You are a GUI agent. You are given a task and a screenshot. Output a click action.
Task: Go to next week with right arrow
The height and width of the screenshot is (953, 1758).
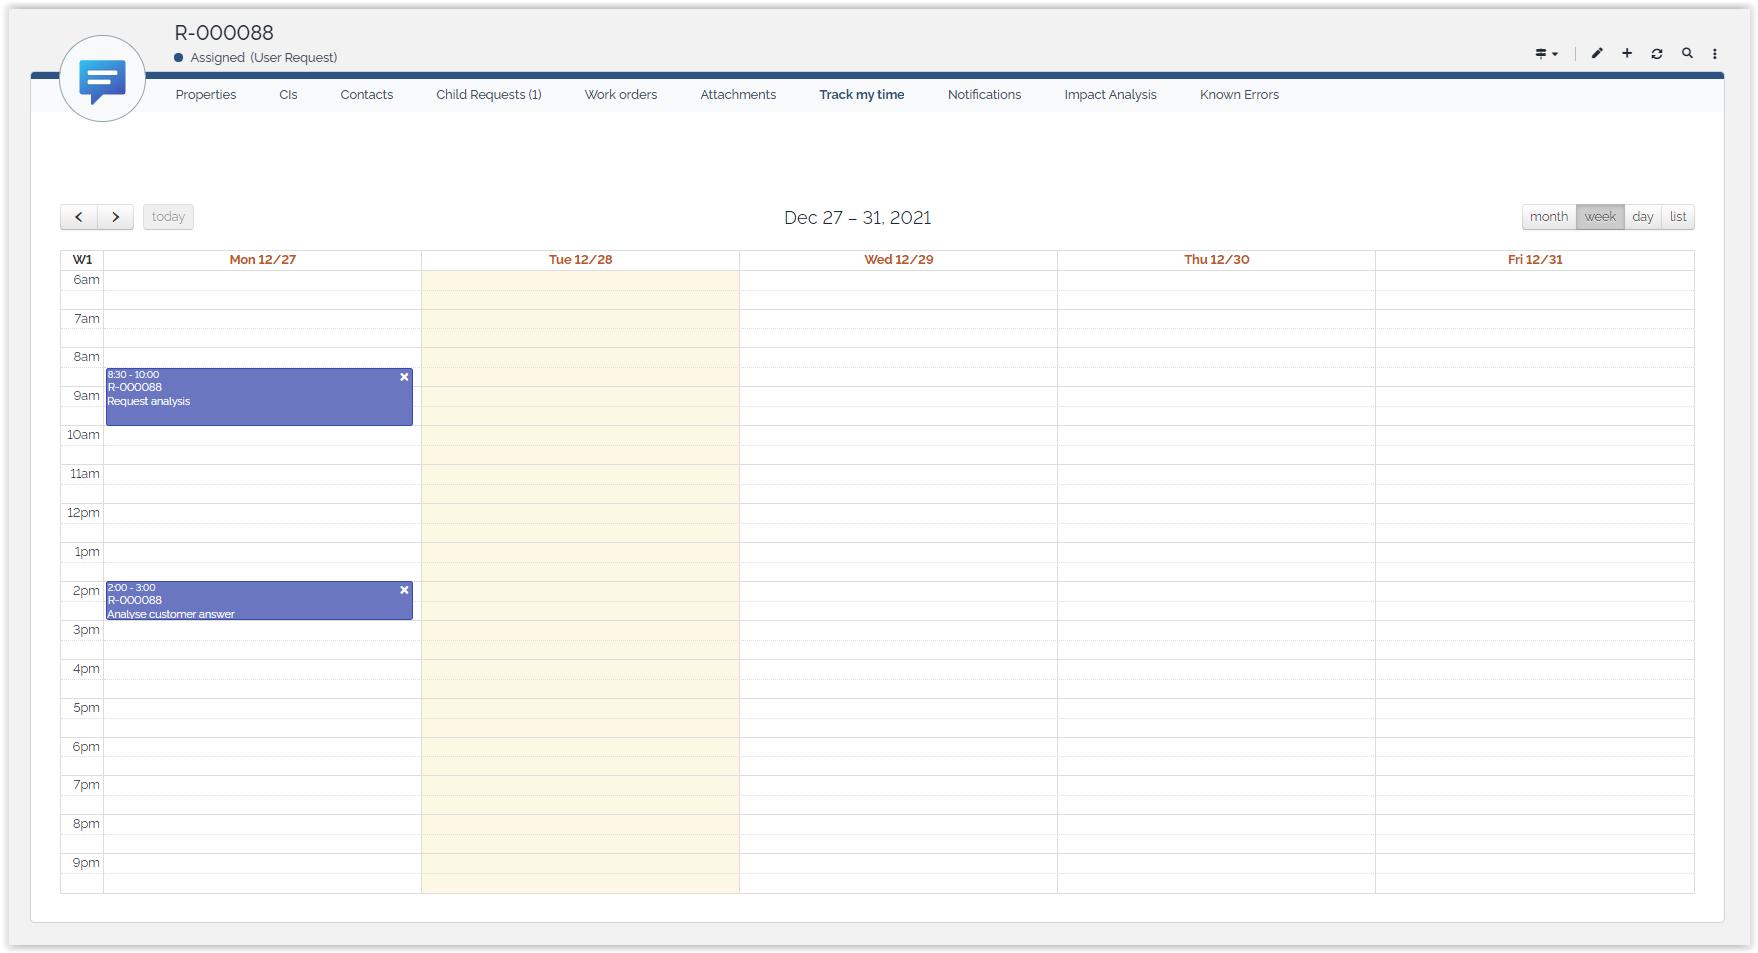coord(116,217)
